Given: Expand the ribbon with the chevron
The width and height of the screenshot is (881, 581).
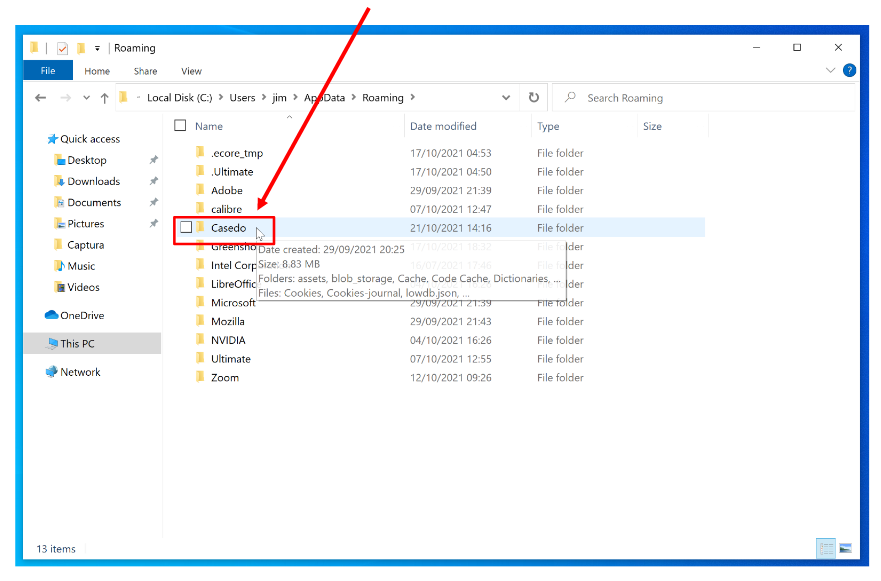Looking at the screenshot, I should coord(830,70).
